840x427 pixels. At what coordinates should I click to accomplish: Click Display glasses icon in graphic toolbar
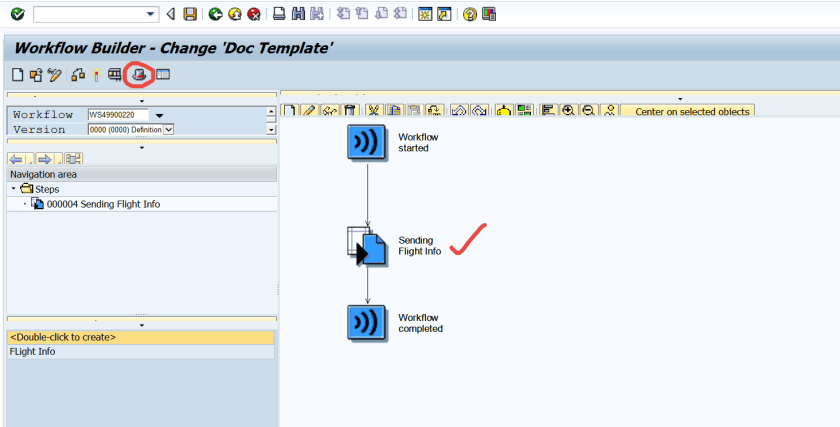tap(329, 110)
